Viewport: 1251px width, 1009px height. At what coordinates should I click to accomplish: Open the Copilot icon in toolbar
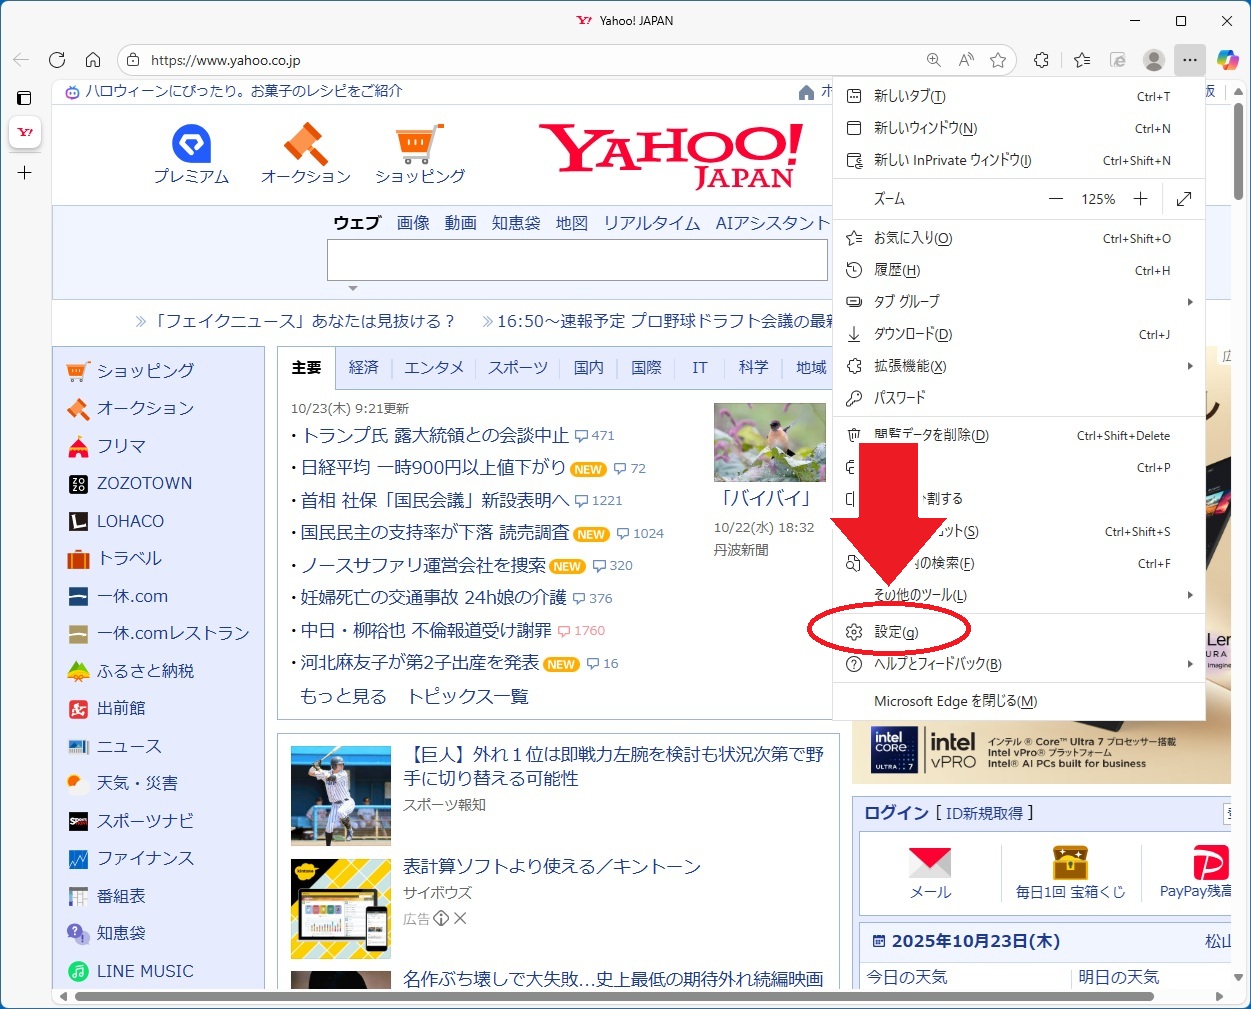[1227, 60]
